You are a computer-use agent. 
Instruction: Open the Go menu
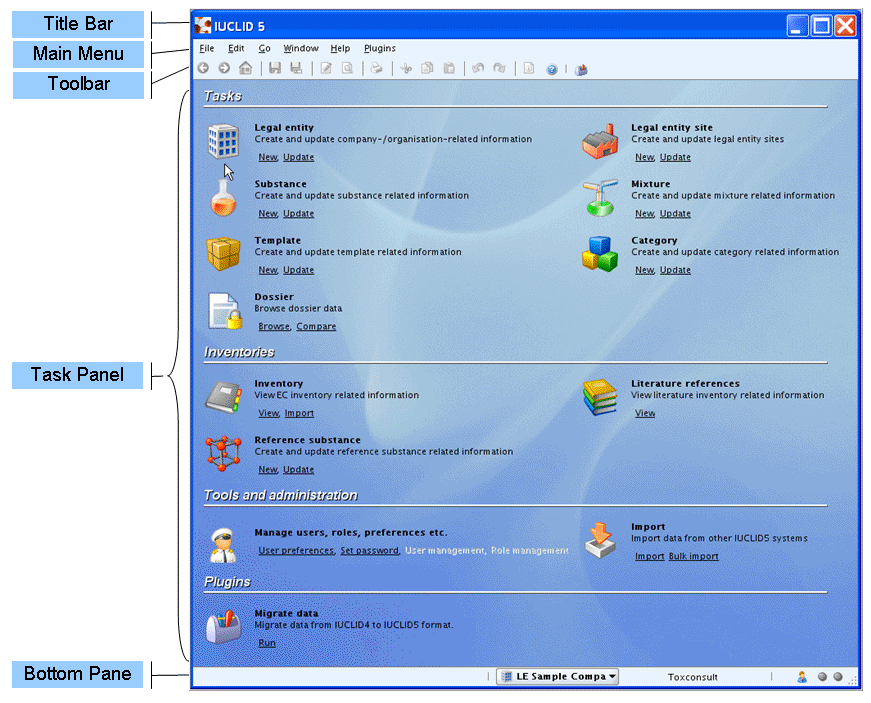pos(264,48)
